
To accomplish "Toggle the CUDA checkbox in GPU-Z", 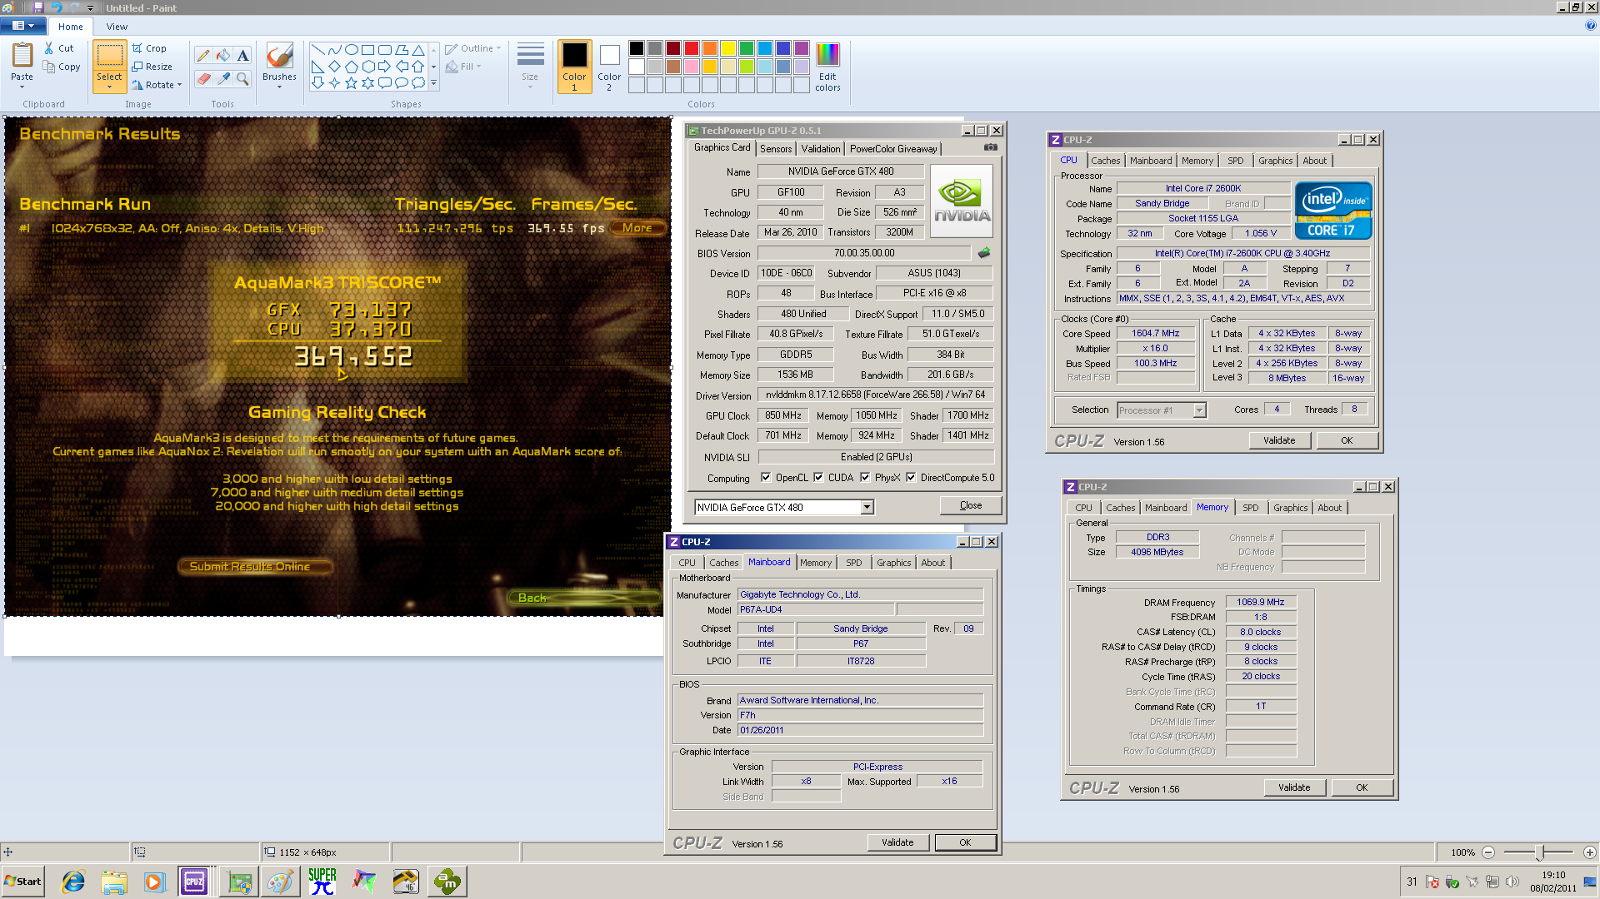I will (x=818, y=477).
